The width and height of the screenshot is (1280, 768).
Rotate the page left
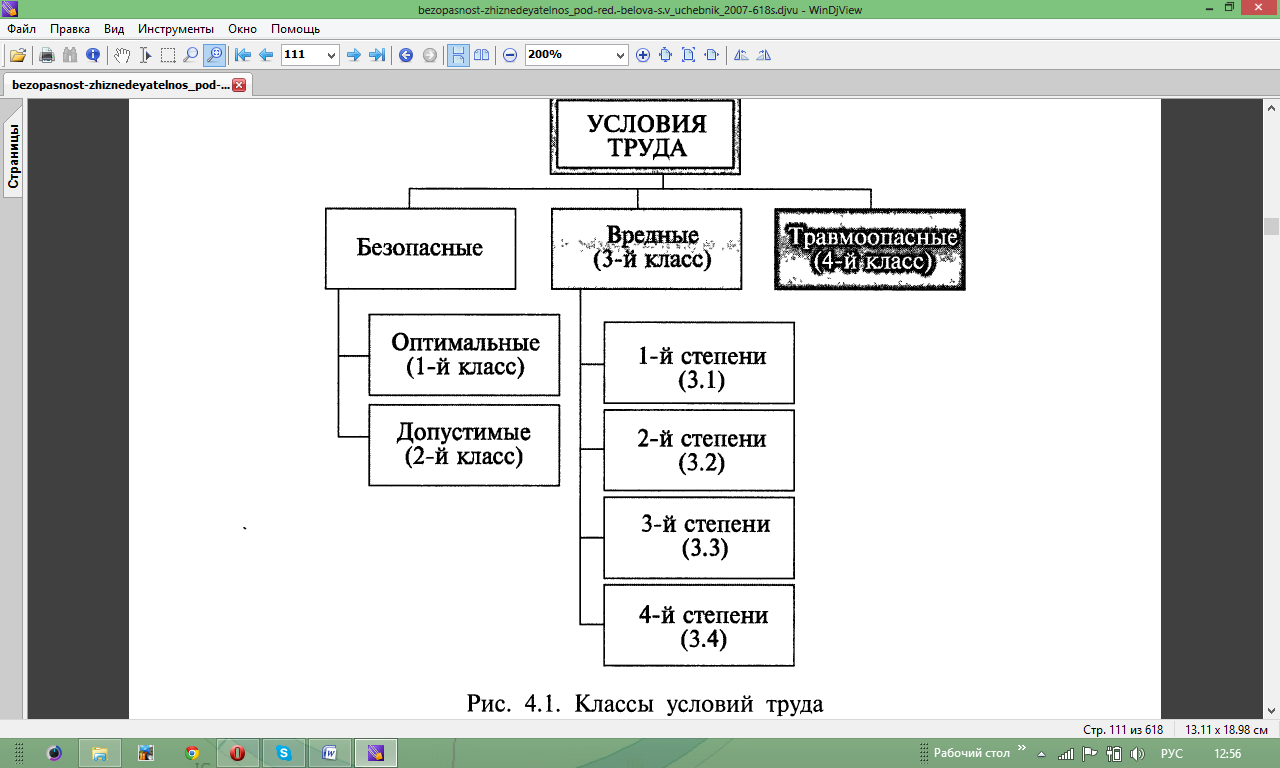click(x=741, y=55)
